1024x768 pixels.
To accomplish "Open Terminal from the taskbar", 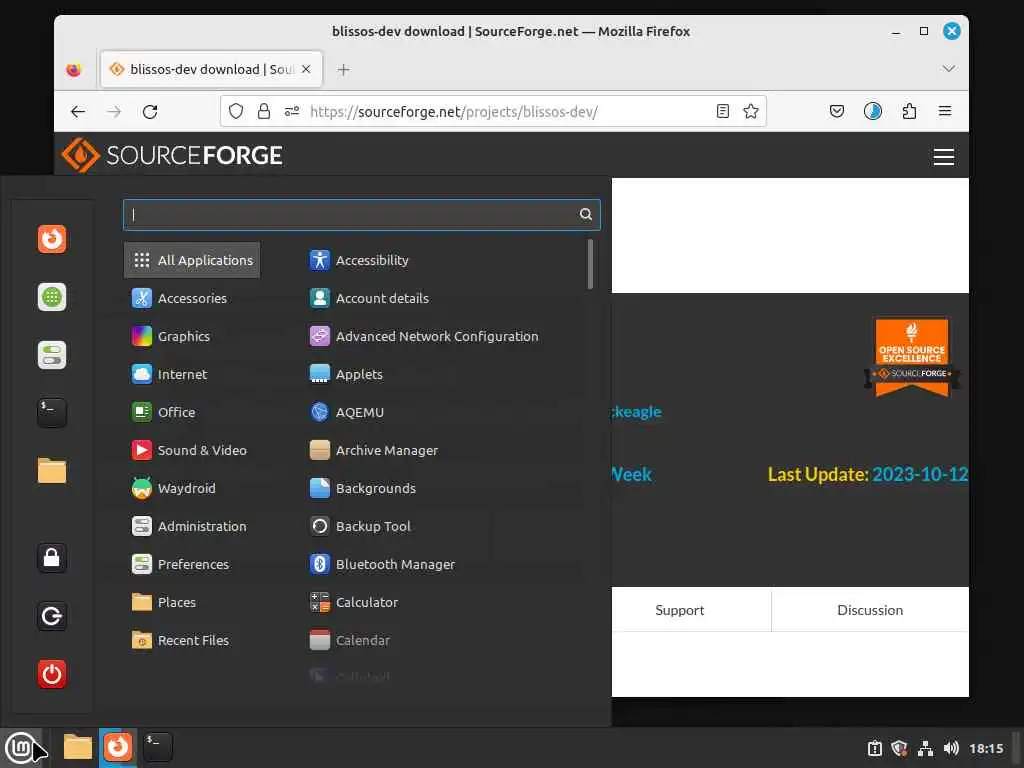I will click(157, 747).
